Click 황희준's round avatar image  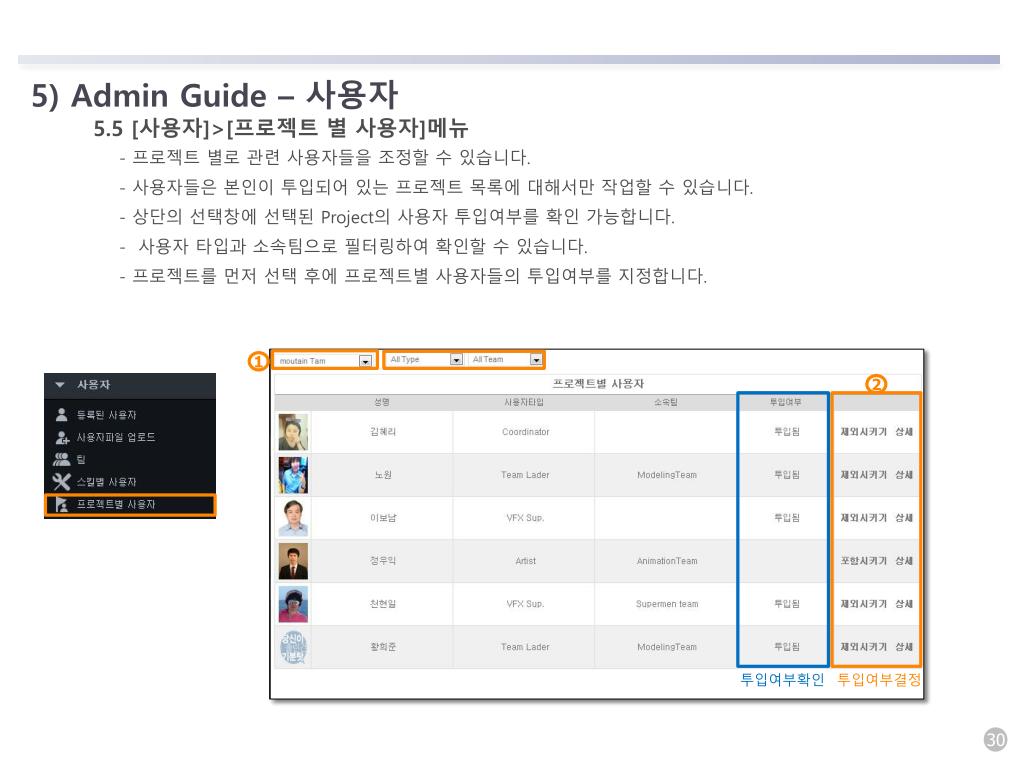coord(293,647)
